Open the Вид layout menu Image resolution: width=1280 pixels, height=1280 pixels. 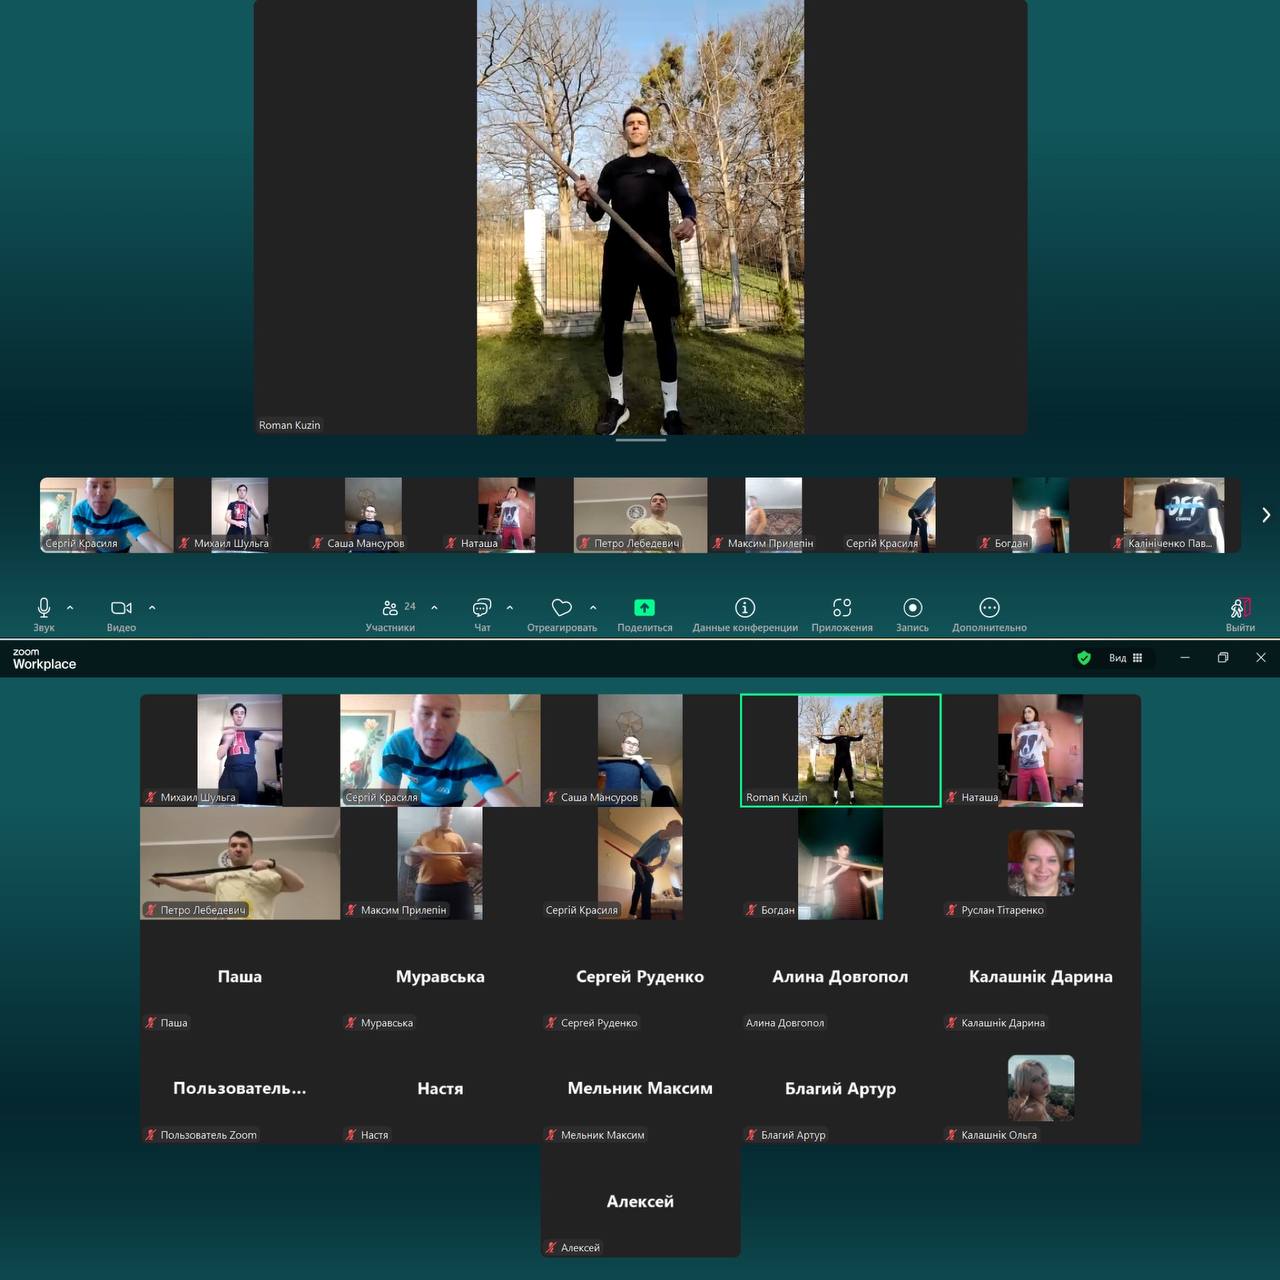tap(1125, 658)
